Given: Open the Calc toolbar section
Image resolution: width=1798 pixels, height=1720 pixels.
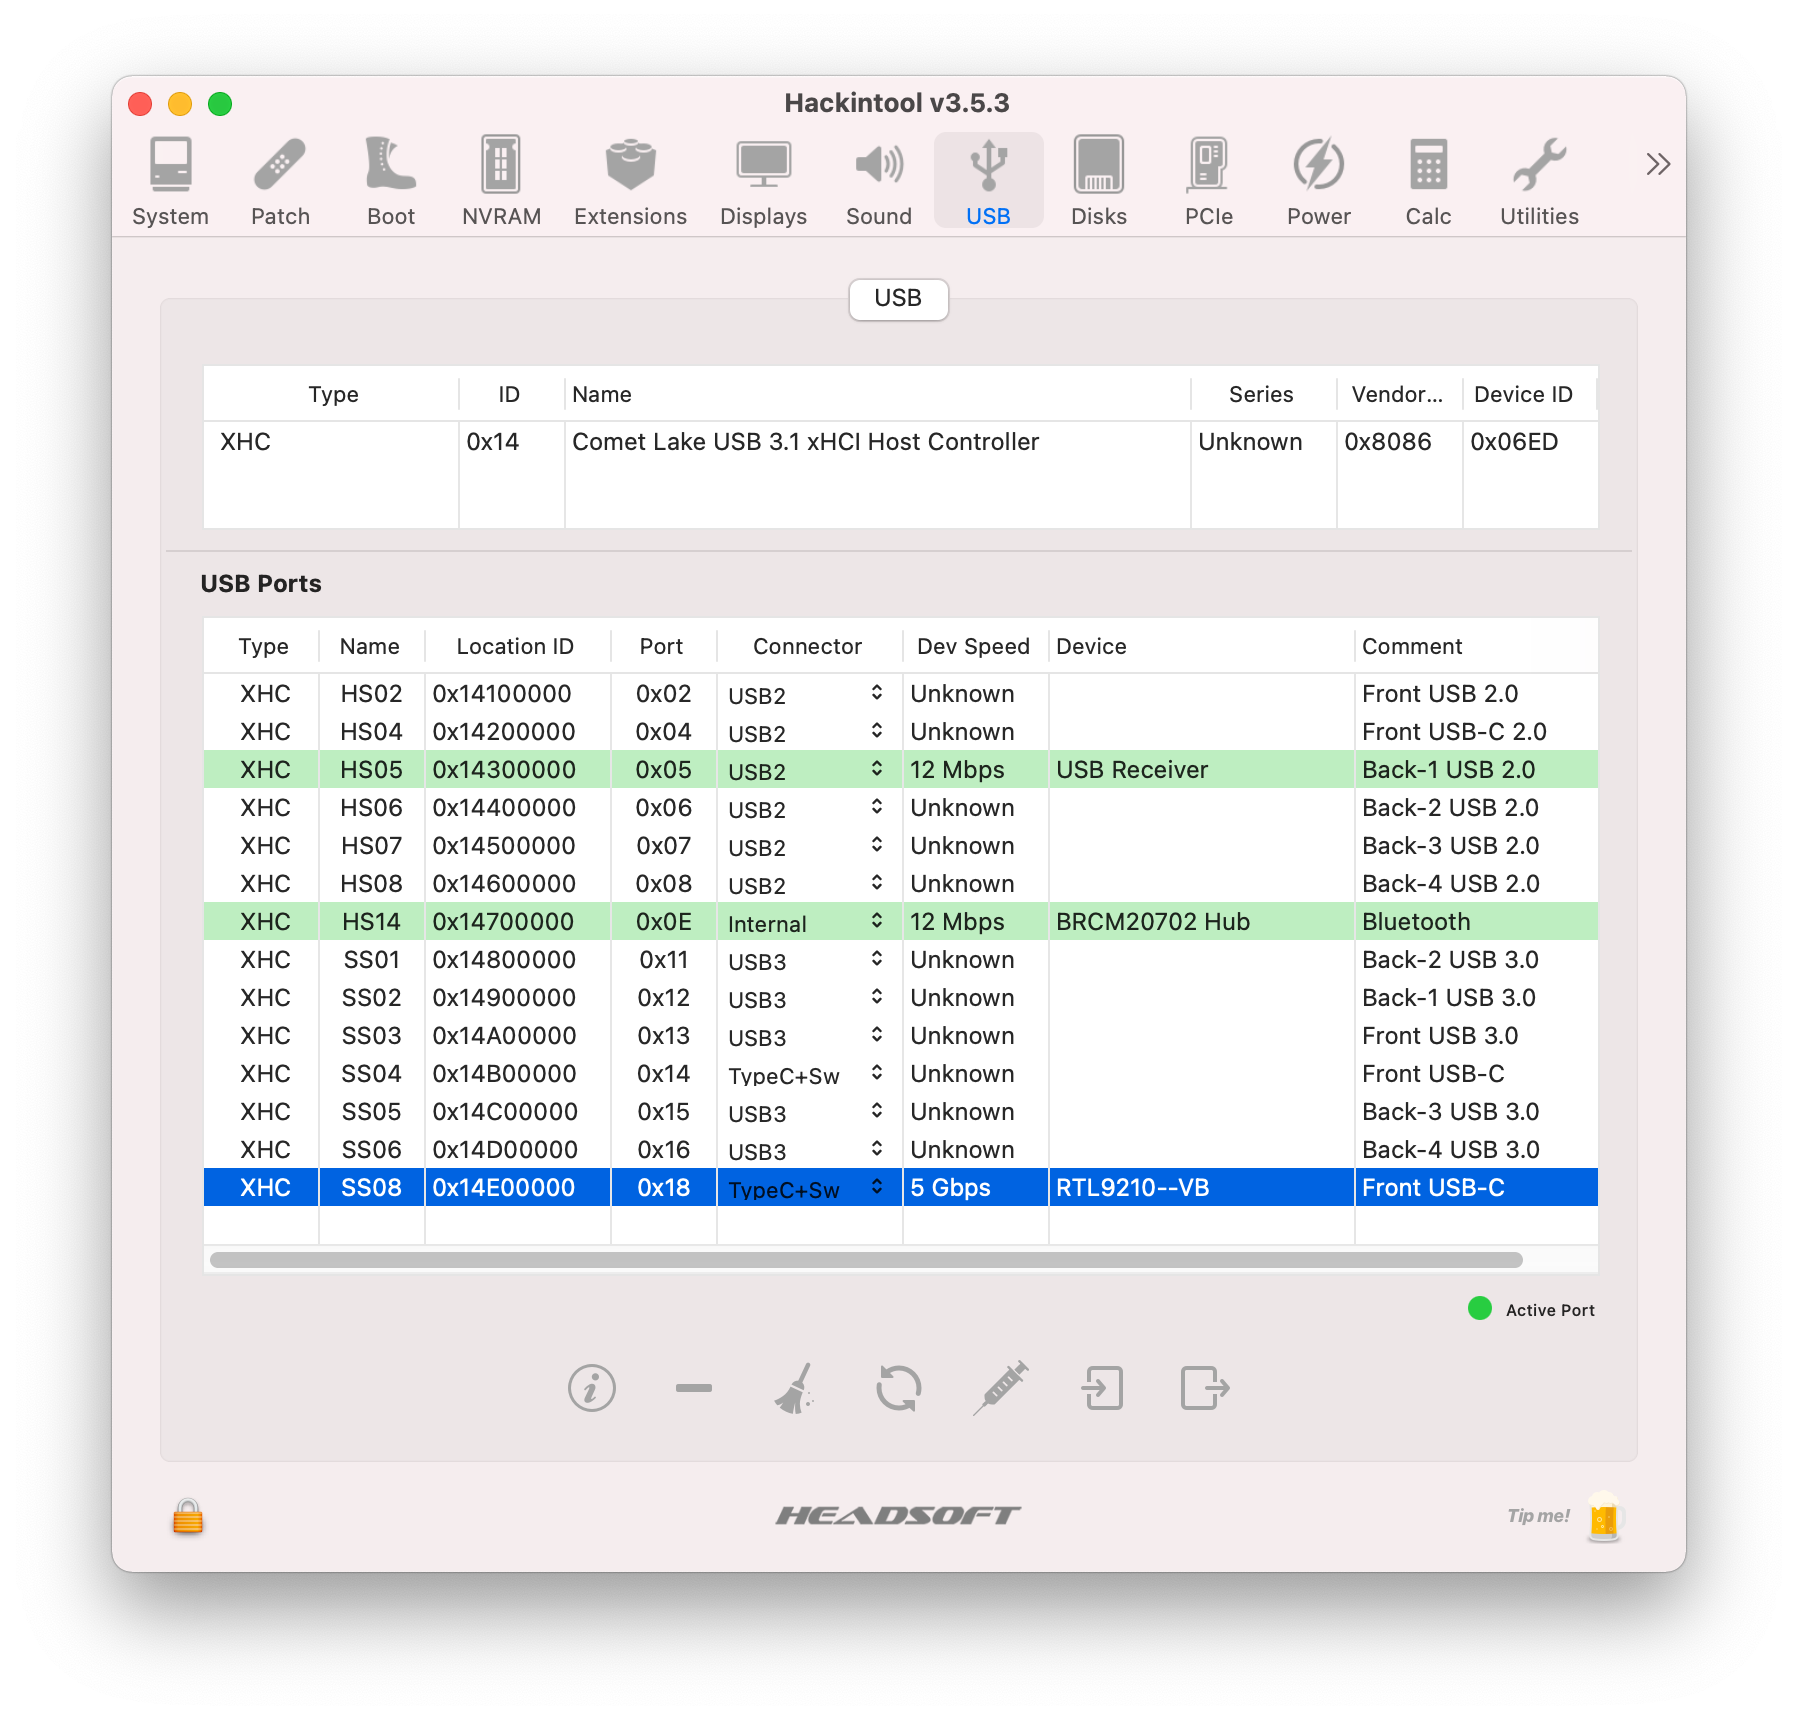Looking at the screenshot, I should click(1428, 182).
